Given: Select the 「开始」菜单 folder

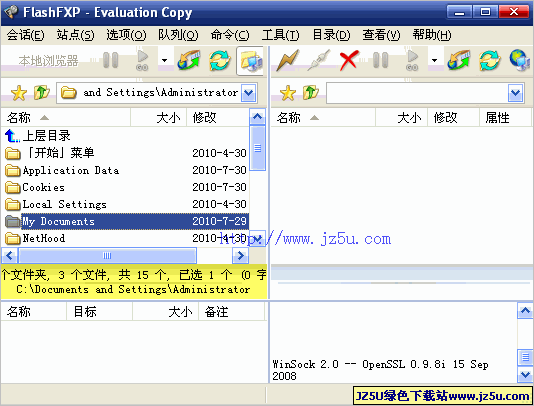Looking at the screenshot, I should [x=125, y=153].
